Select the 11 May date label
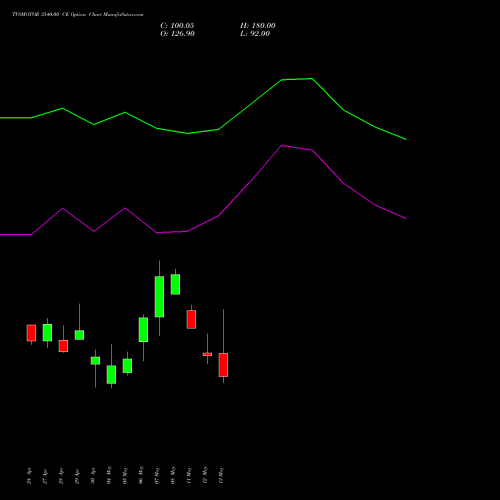Screen dimensions: 500x500 pos(189,475)
